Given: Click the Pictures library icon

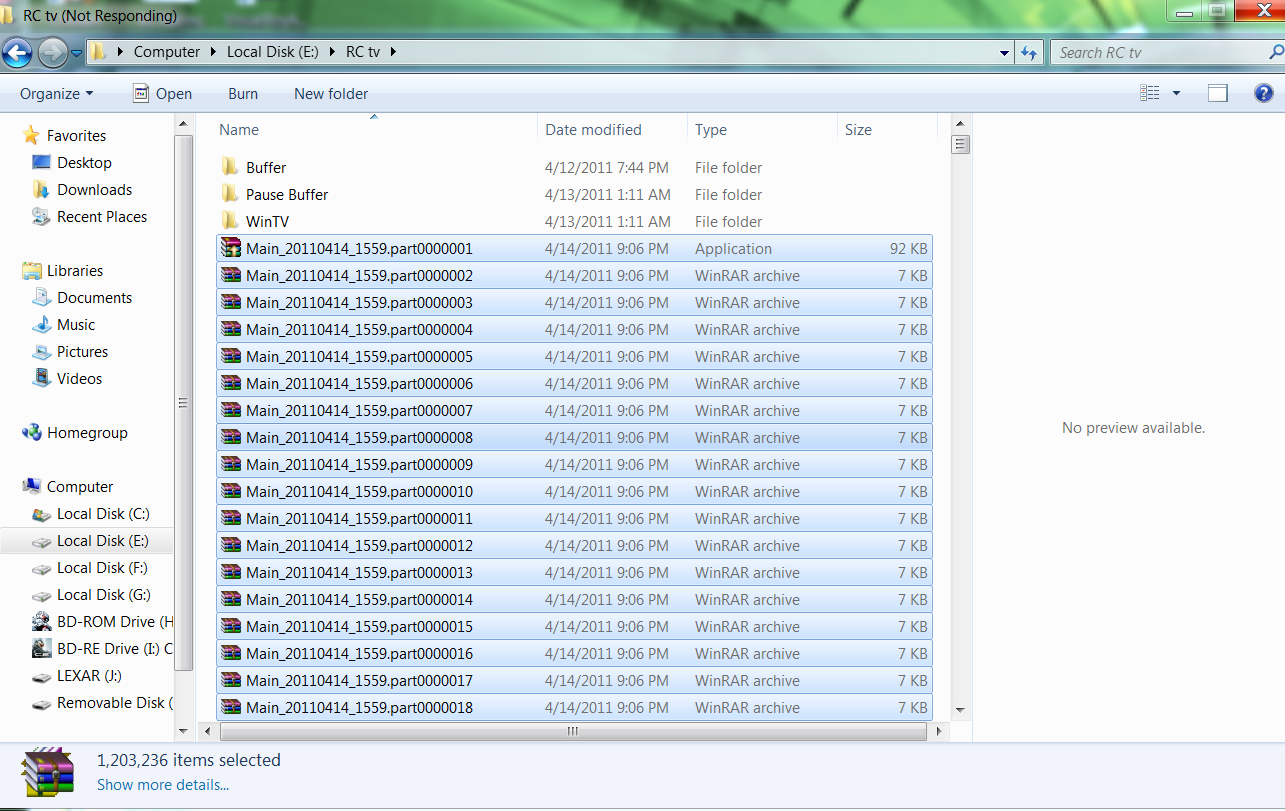Looking at the screenshot, I should coord(41,351).
